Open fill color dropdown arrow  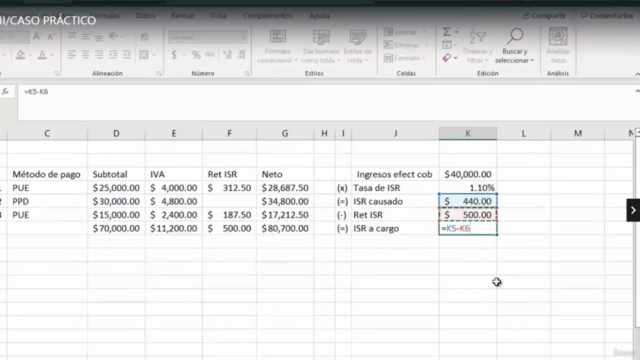(30, 55)
